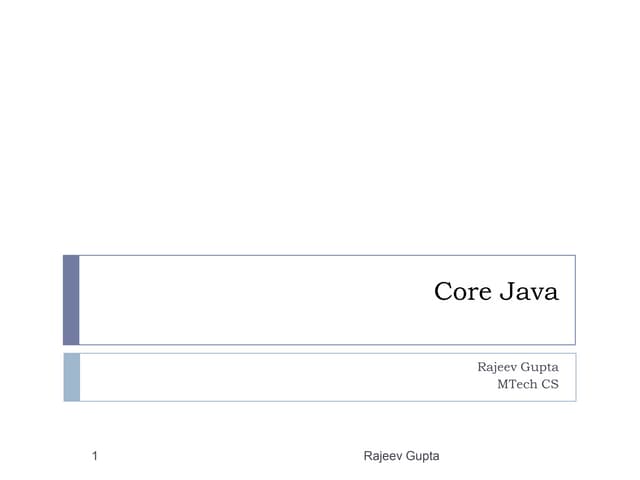Click the gap between title and subtitle boxes
The width and height of the screenshot is (640, 480).
320,348
